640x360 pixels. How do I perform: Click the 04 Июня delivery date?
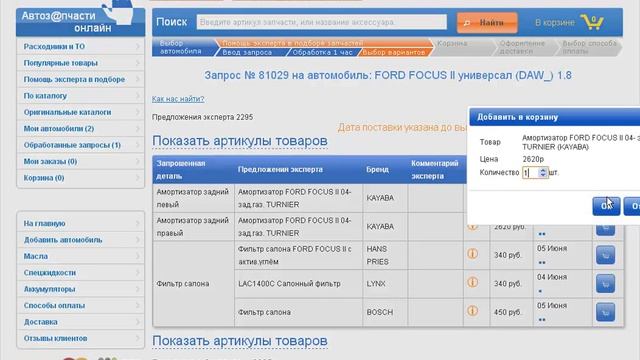pyautogui.click(x=552, y=277)
